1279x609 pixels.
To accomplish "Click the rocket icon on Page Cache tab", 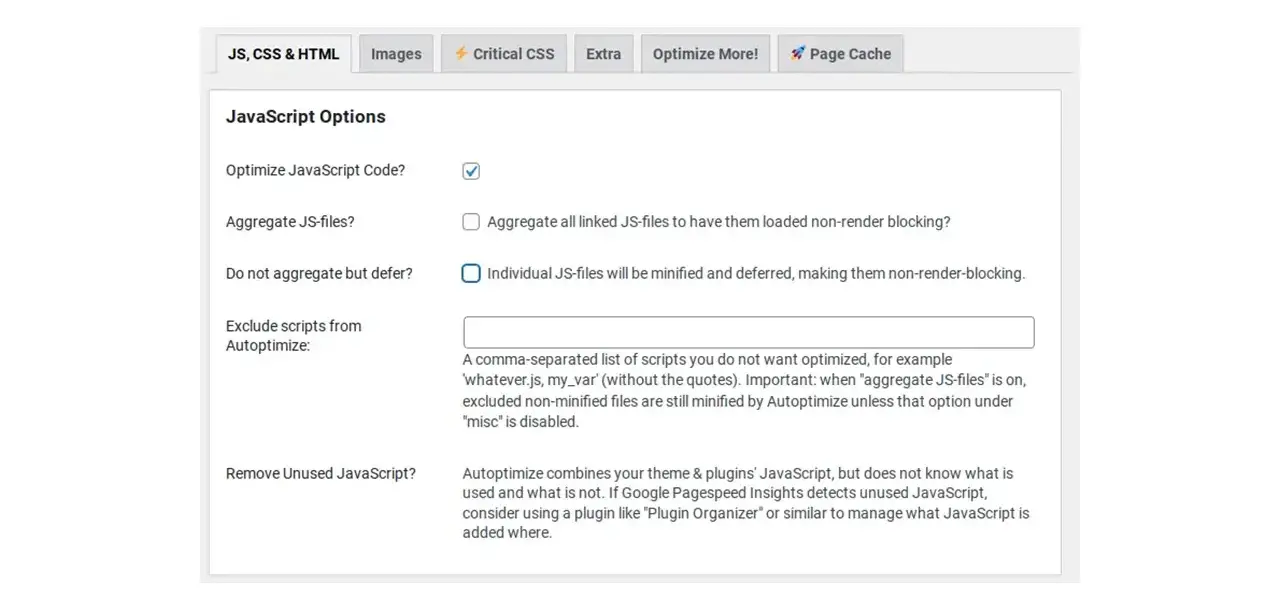I will pos(797,54).
